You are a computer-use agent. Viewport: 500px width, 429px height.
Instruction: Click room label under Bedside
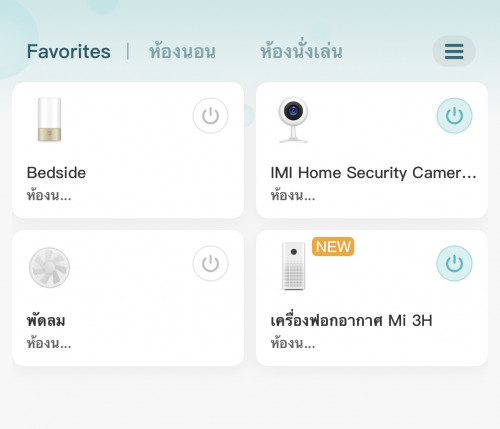point(49,195)
